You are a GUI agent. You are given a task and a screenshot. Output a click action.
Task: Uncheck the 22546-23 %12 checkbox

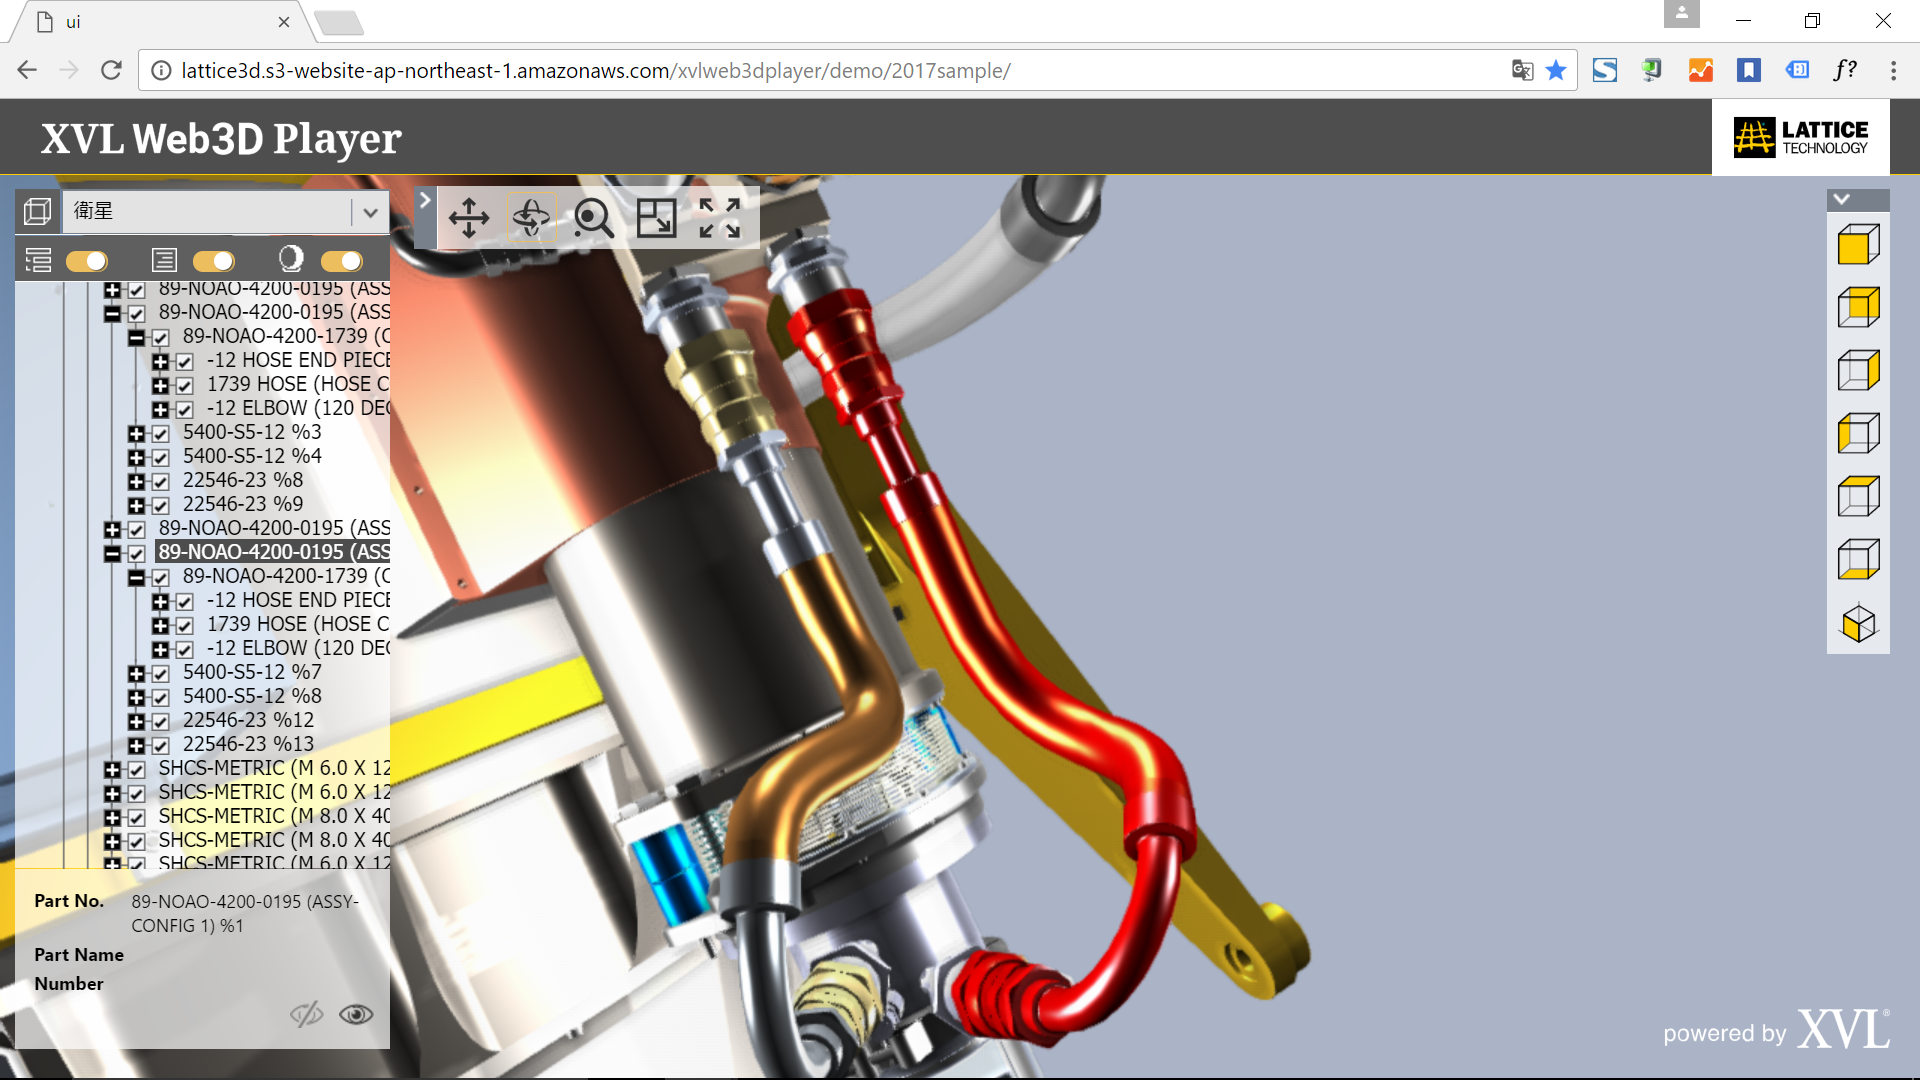pyautogui.click(x=161, y=721)
